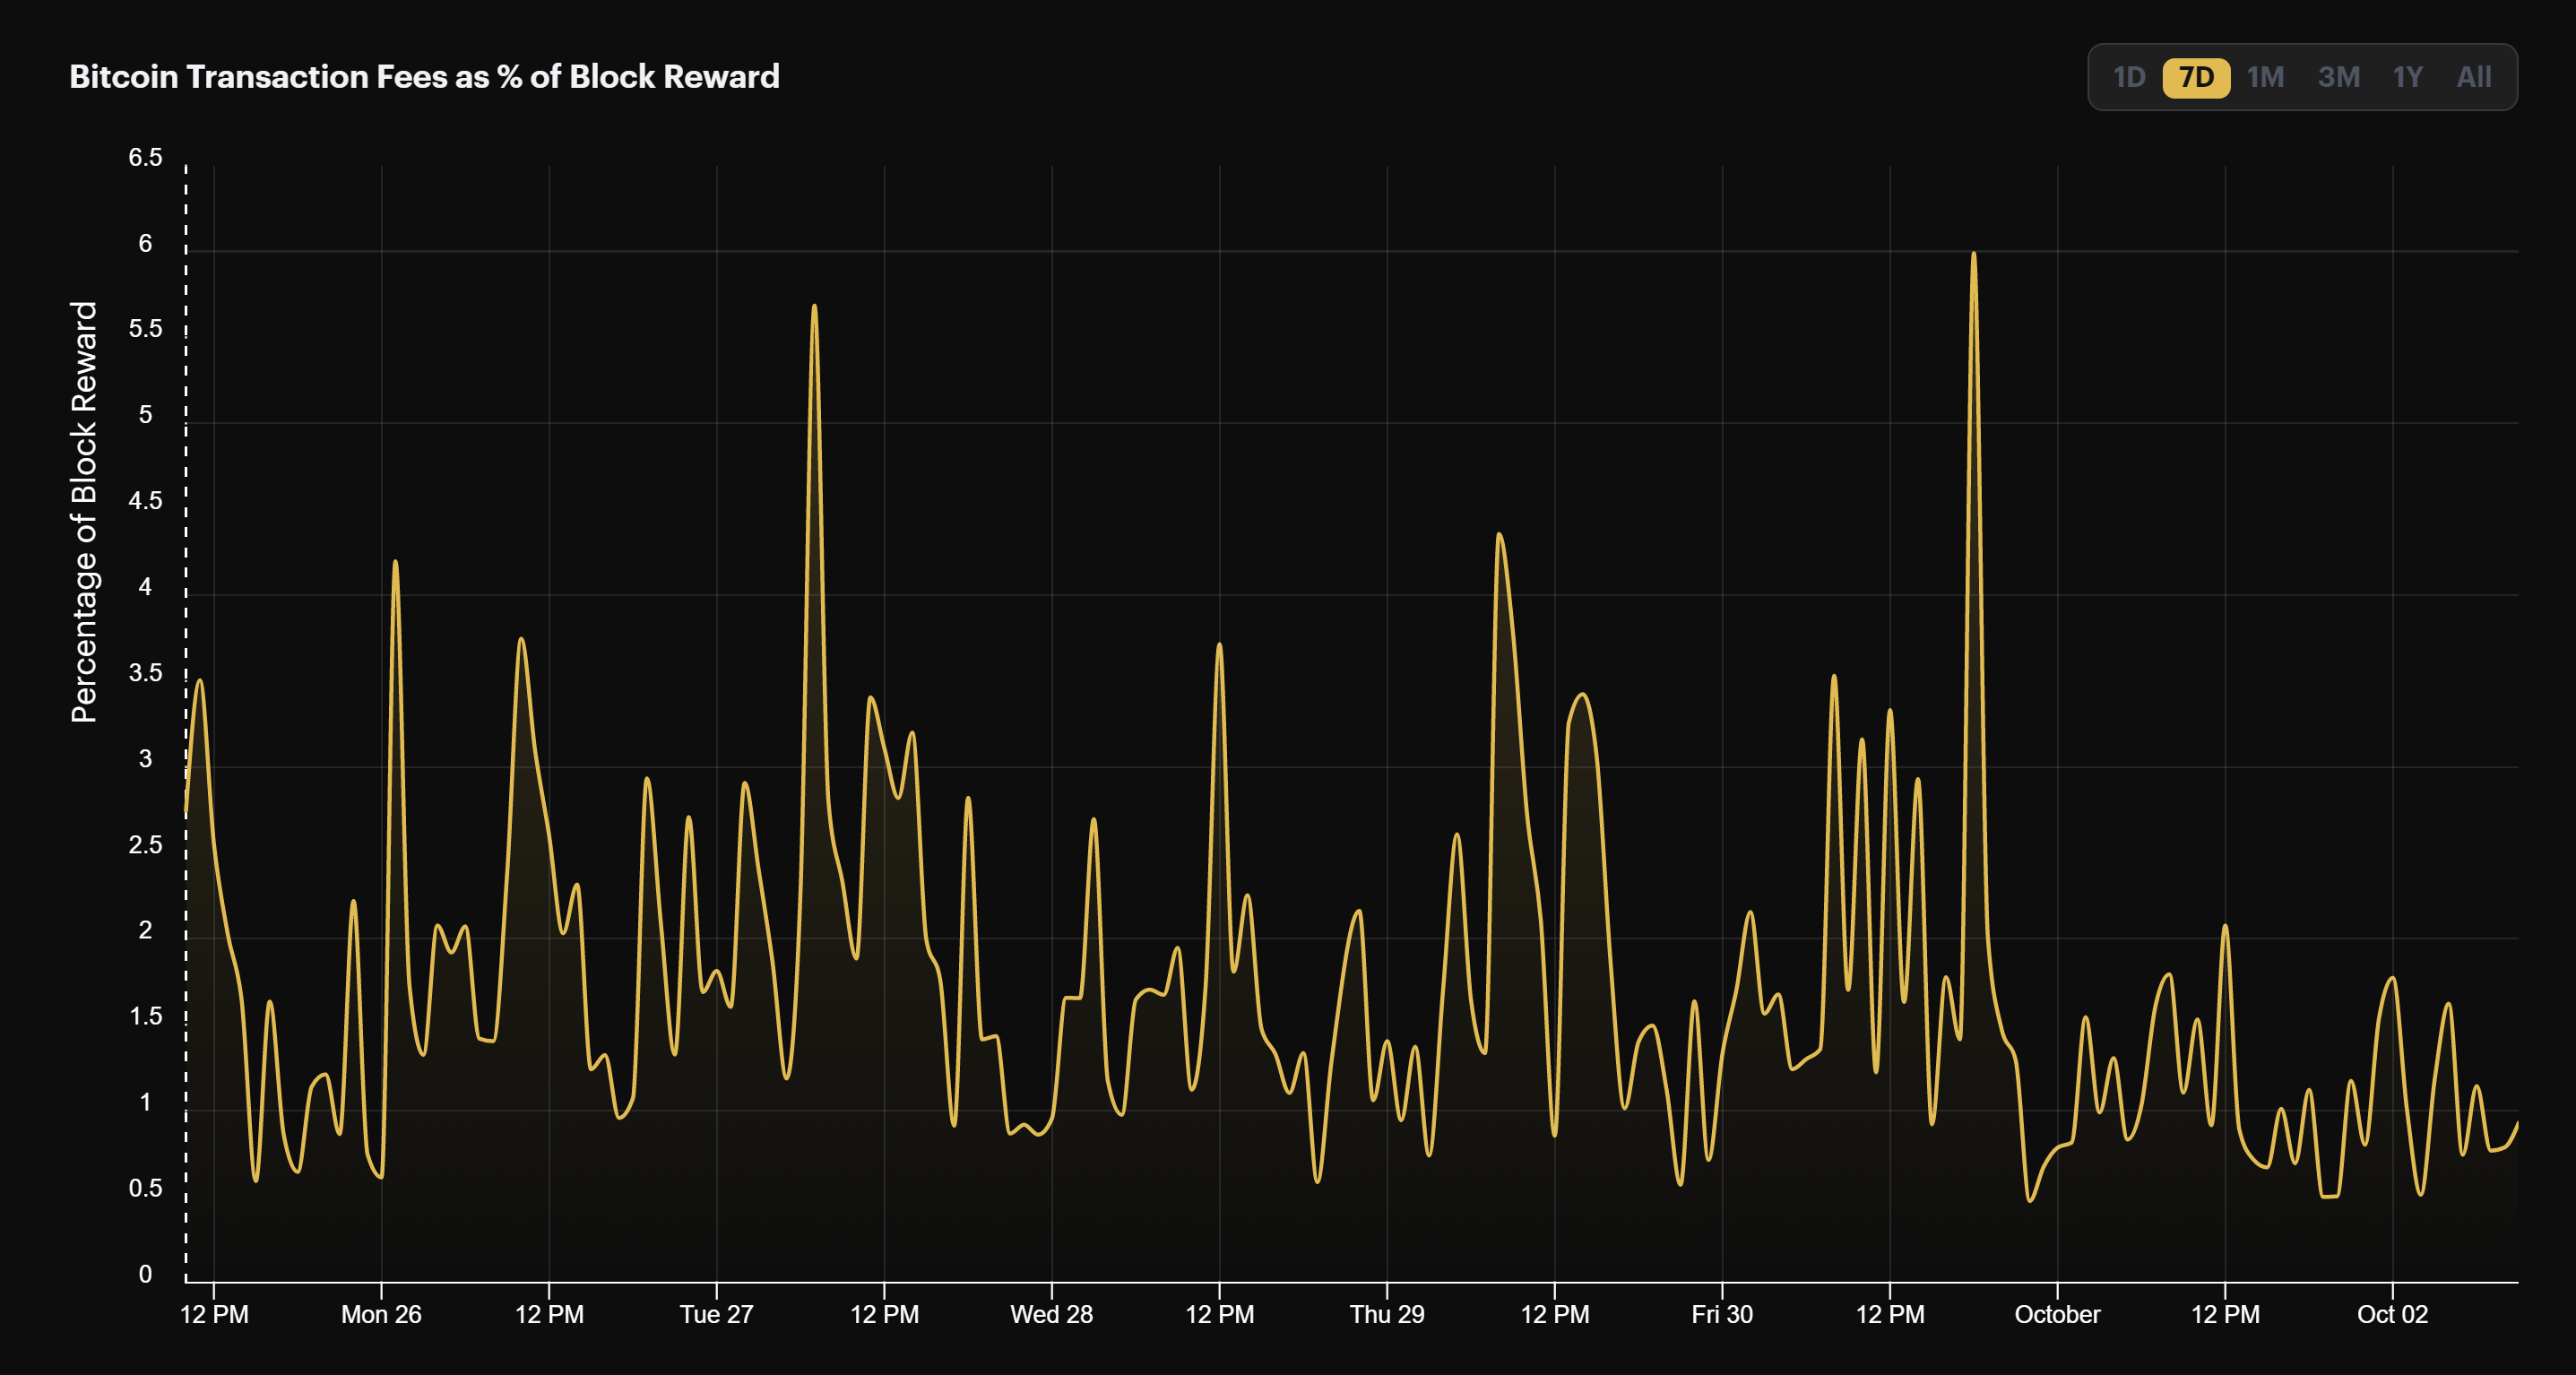Image resolution: width=2576 pixels, height=1375 pixels.
Task: Select the 3M range option
Action: pos(2339,77)
